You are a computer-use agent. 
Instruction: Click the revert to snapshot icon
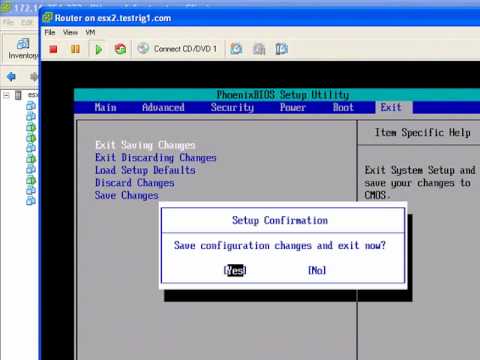coord(259,49)
